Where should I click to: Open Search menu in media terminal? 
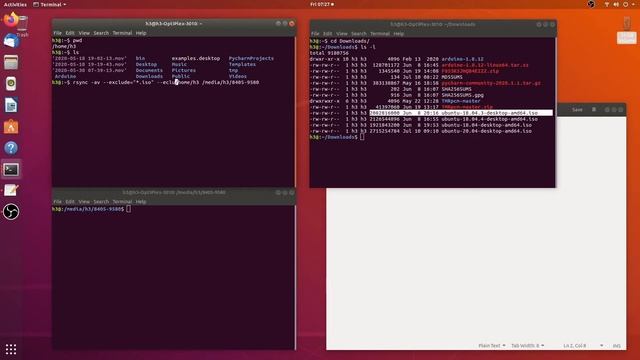coord(101,202)
